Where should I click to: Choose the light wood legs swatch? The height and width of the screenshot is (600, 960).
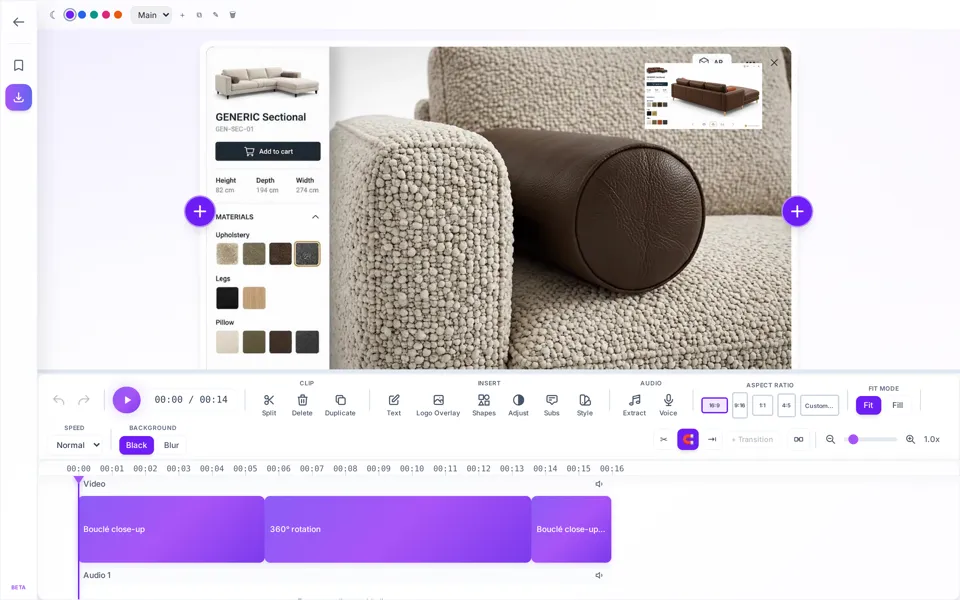(x=253, y=298)
